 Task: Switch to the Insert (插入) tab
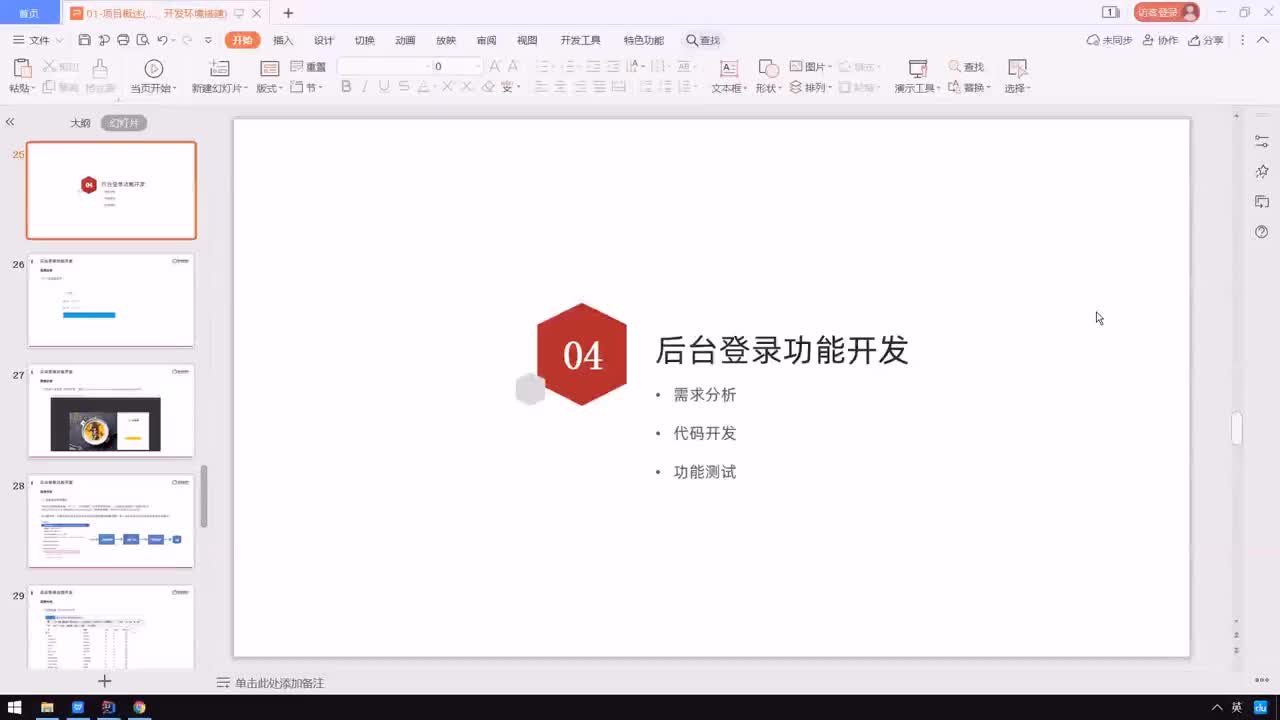click(x=283, y=40)
